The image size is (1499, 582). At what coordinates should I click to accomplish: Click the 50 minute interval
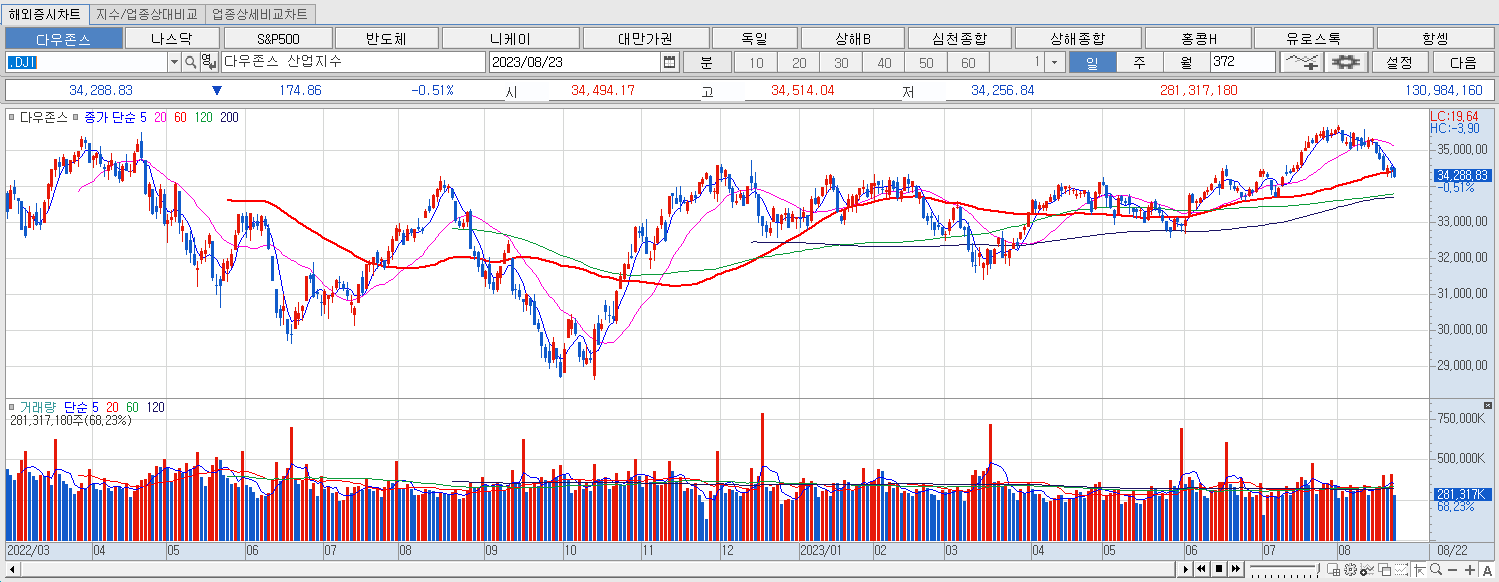(926, 62)
